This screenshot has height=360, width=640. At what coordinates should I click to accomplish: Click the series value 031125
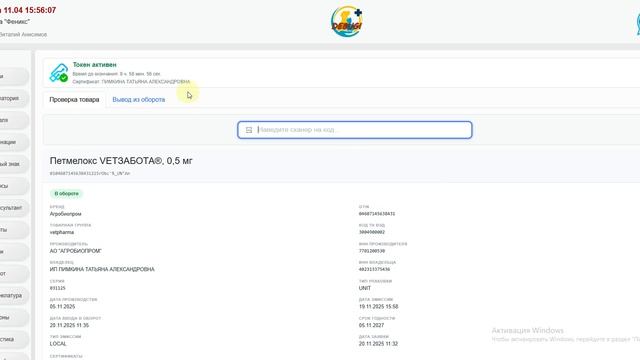tap(58, 288)
